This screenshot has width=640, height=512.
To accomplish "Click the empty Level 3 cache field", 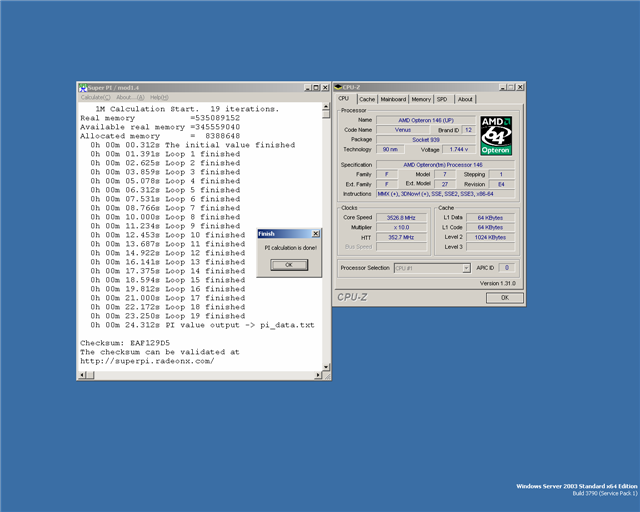I will pos(490,247).
